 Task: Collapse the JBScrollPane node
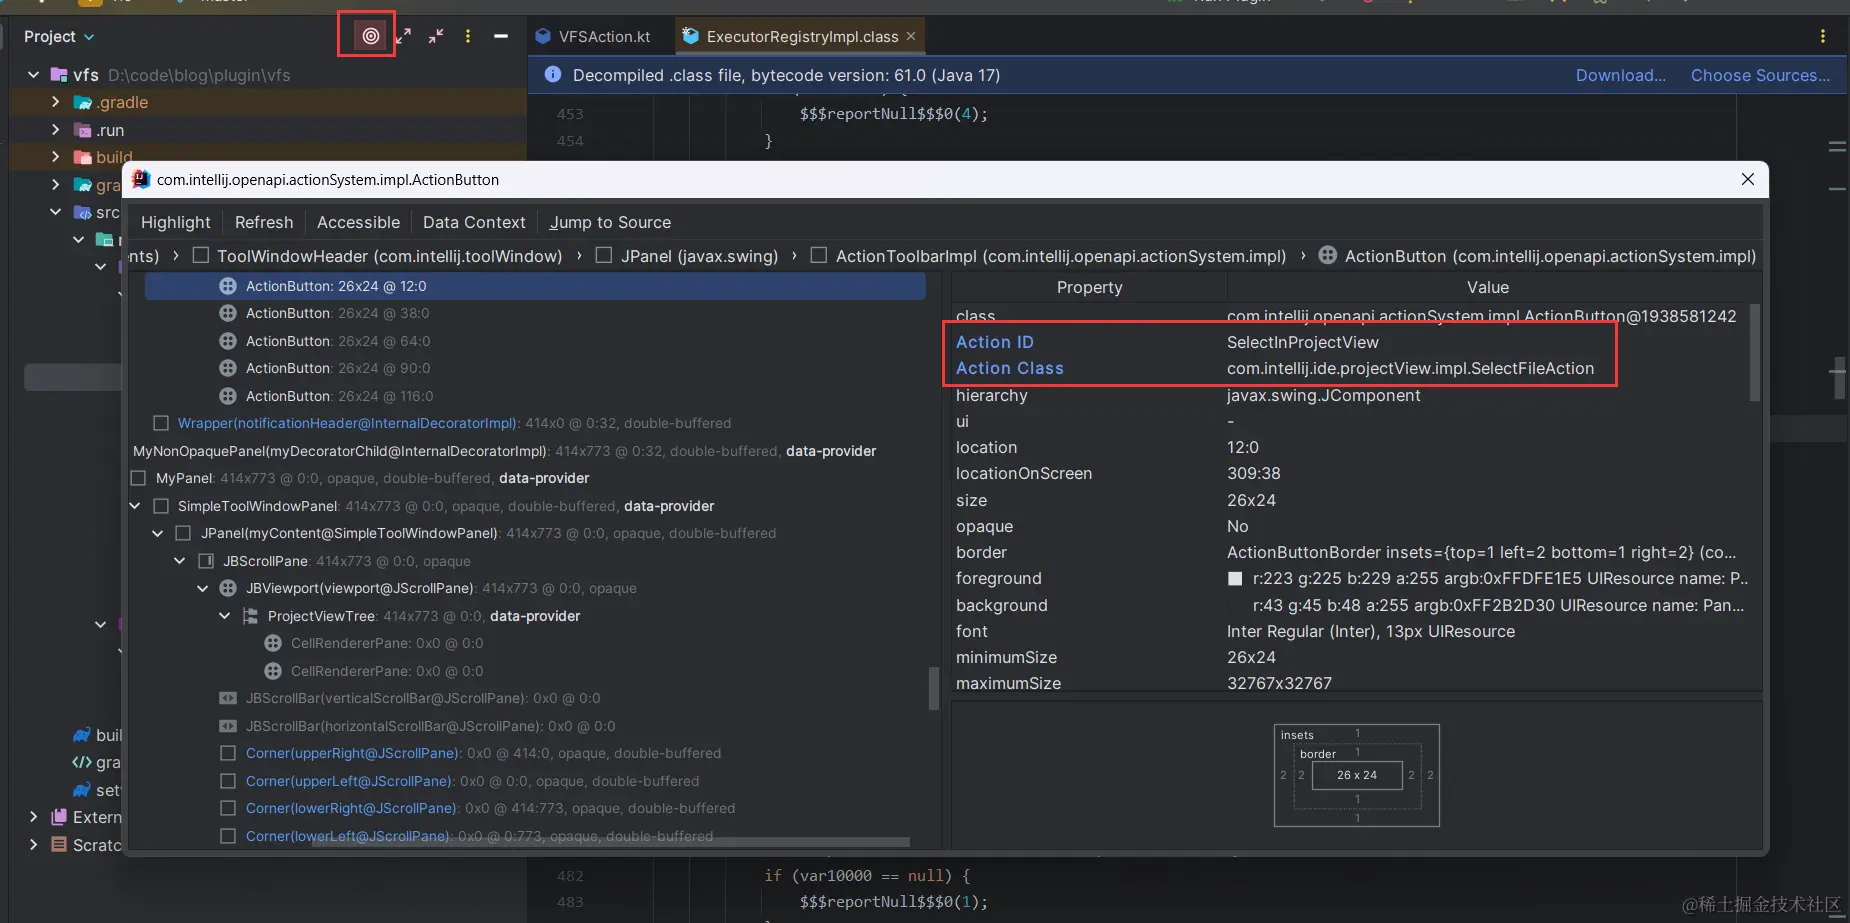[180, 561]
